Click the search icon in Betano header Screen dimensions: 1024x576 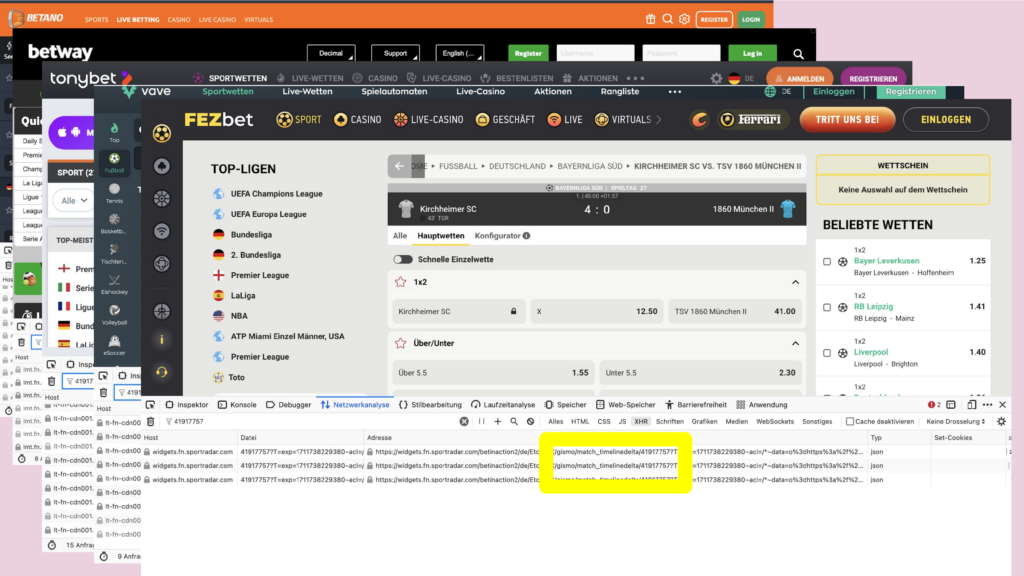667,19
